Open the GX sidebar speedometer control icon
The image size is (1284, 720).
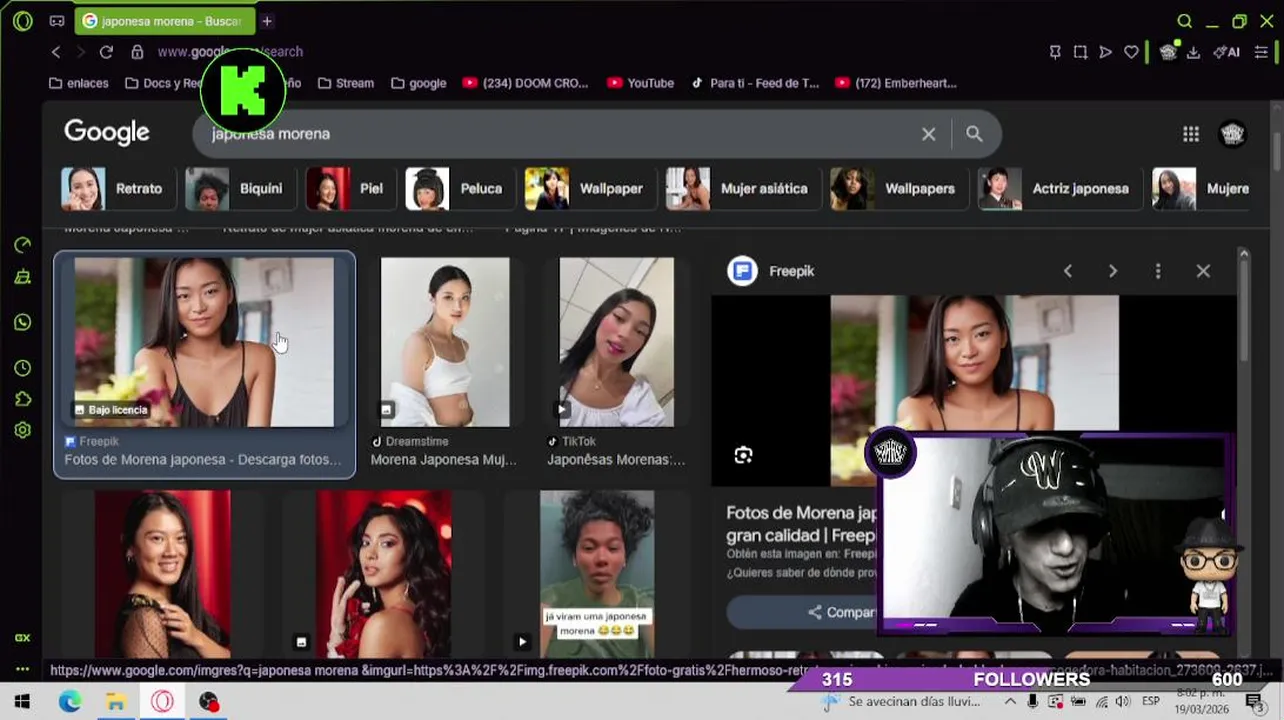(22, 246)
